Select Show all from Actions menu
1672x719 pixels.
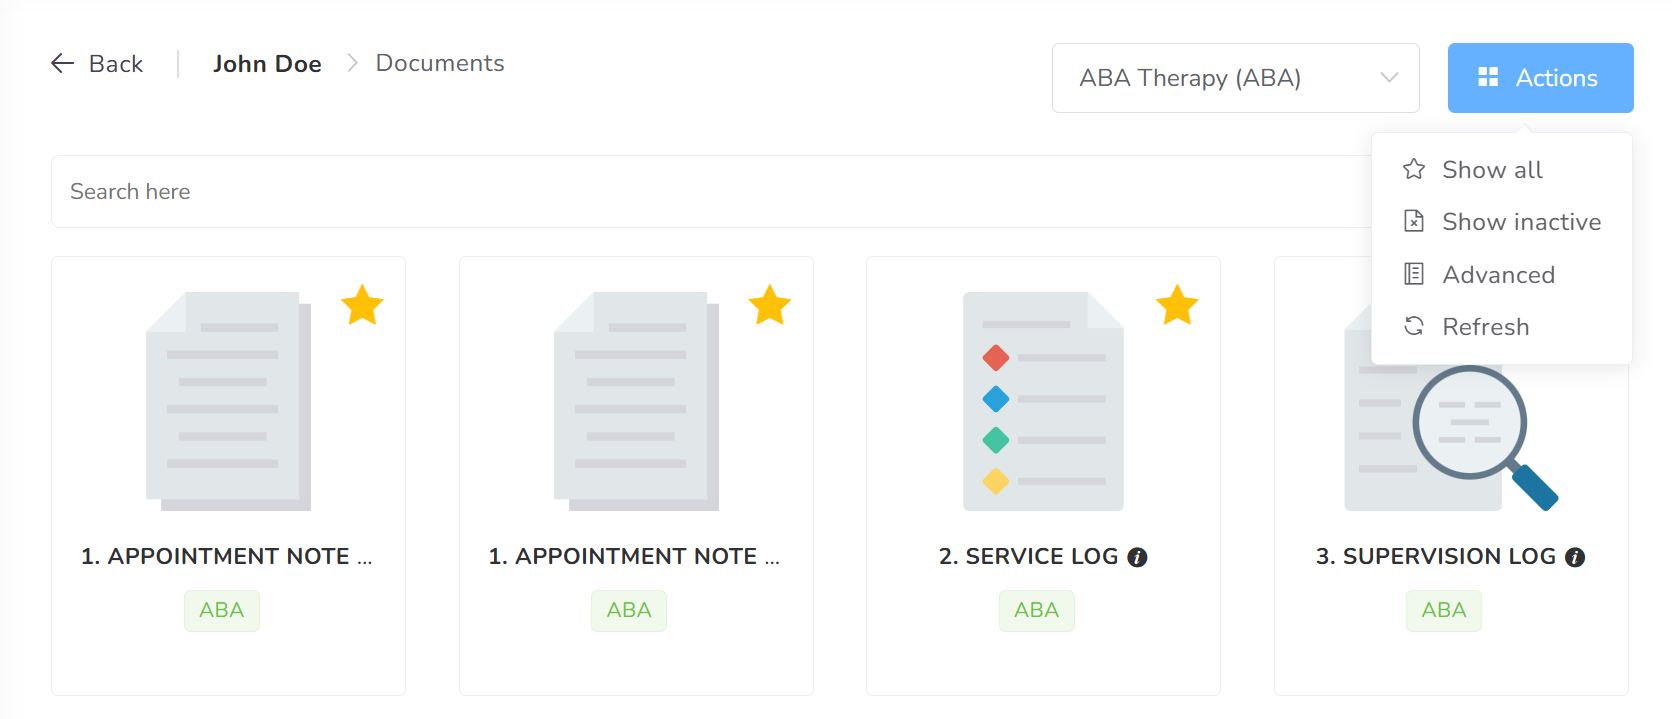pyautogui.click(x=1492, y=170)
